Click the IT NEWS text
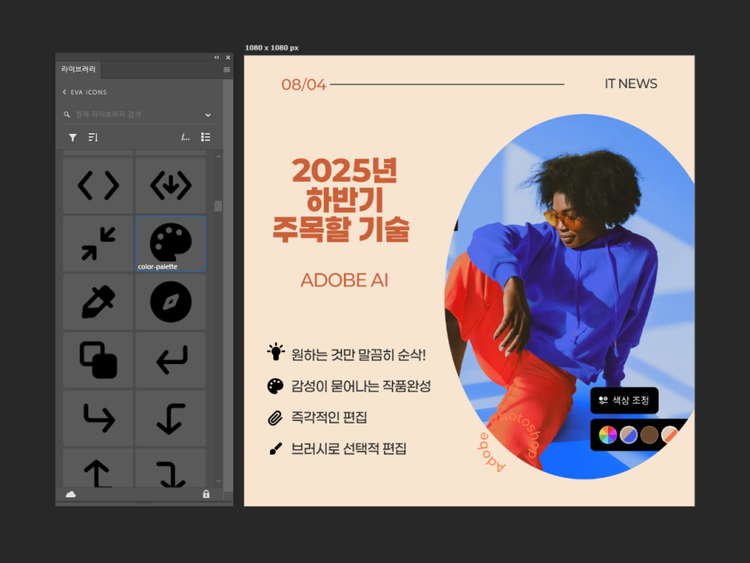The width and height of the screenshot is (750, 563). click(631, 84)
